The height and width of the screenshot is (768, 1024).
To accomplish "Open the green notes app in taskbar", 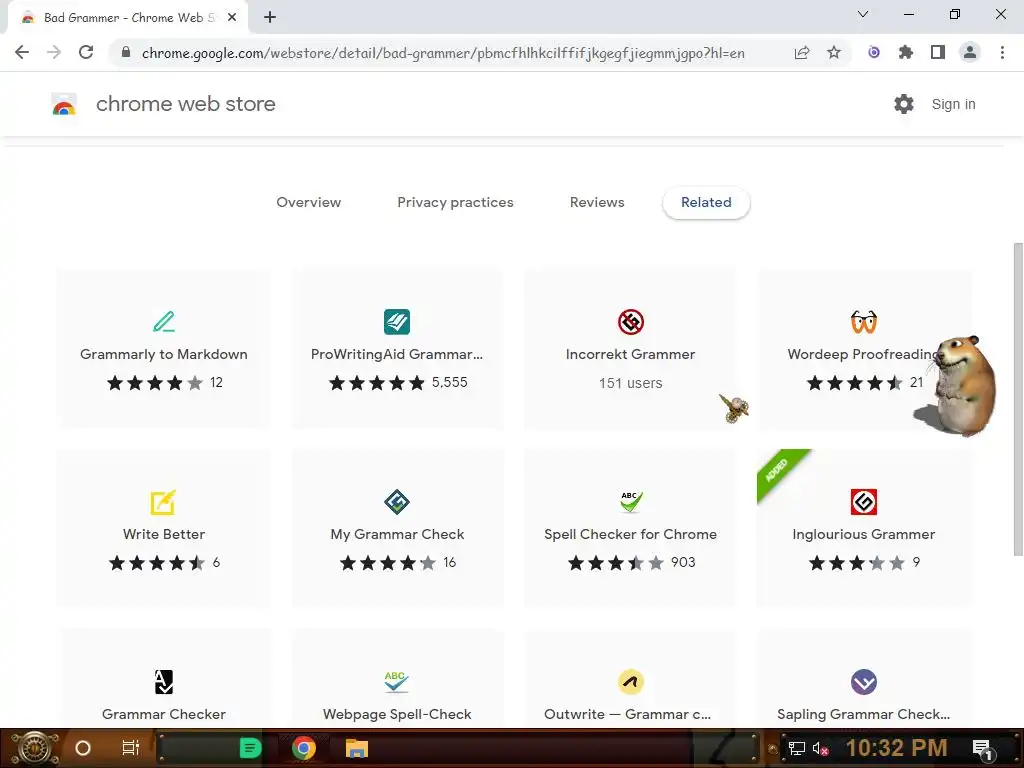I will (x=250, y=748).
